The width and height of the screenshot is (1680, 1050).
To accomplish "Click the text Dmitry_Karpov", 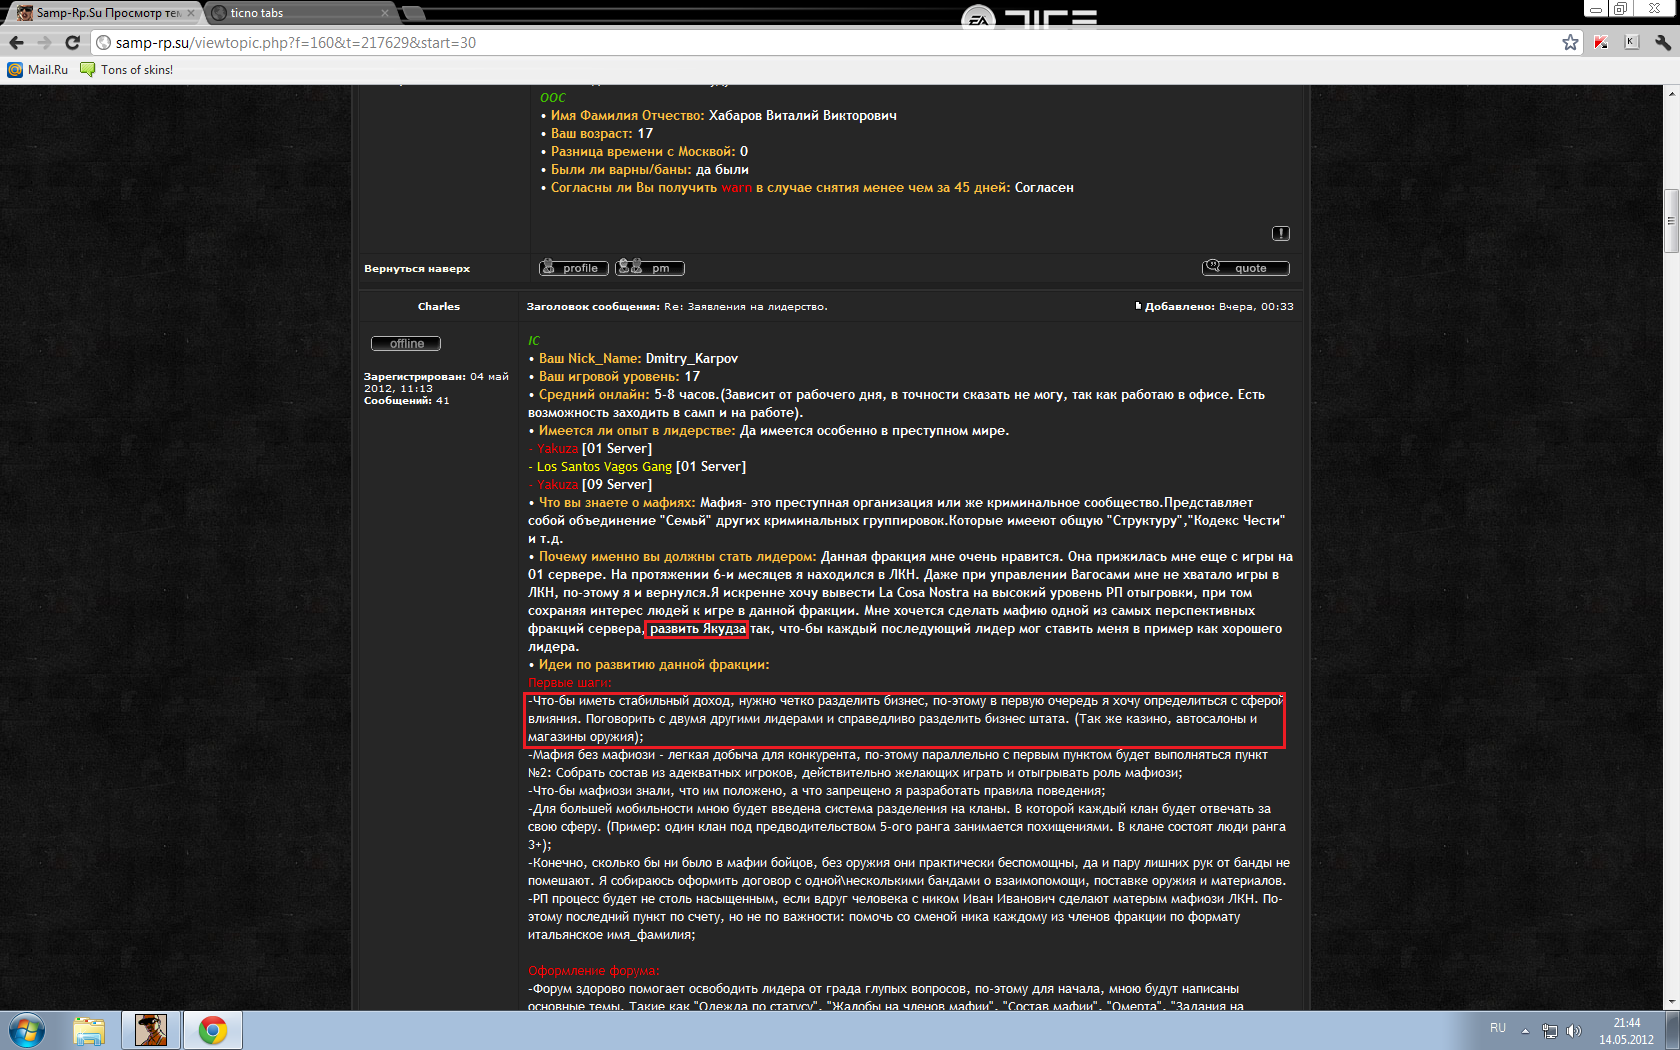I will pos(692,358).
